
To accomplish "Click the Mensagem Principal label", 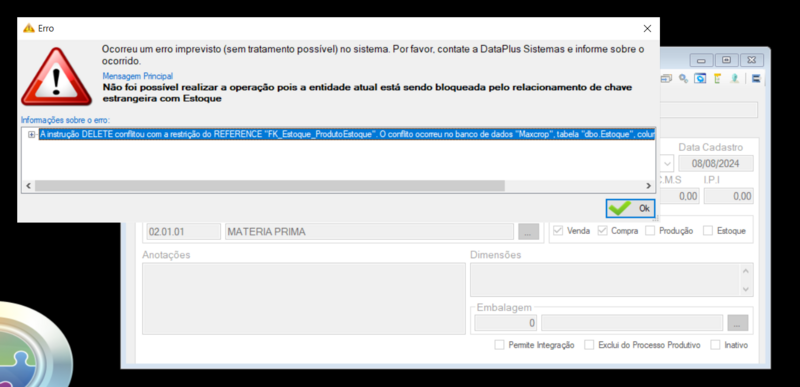I will click(138, 76).
